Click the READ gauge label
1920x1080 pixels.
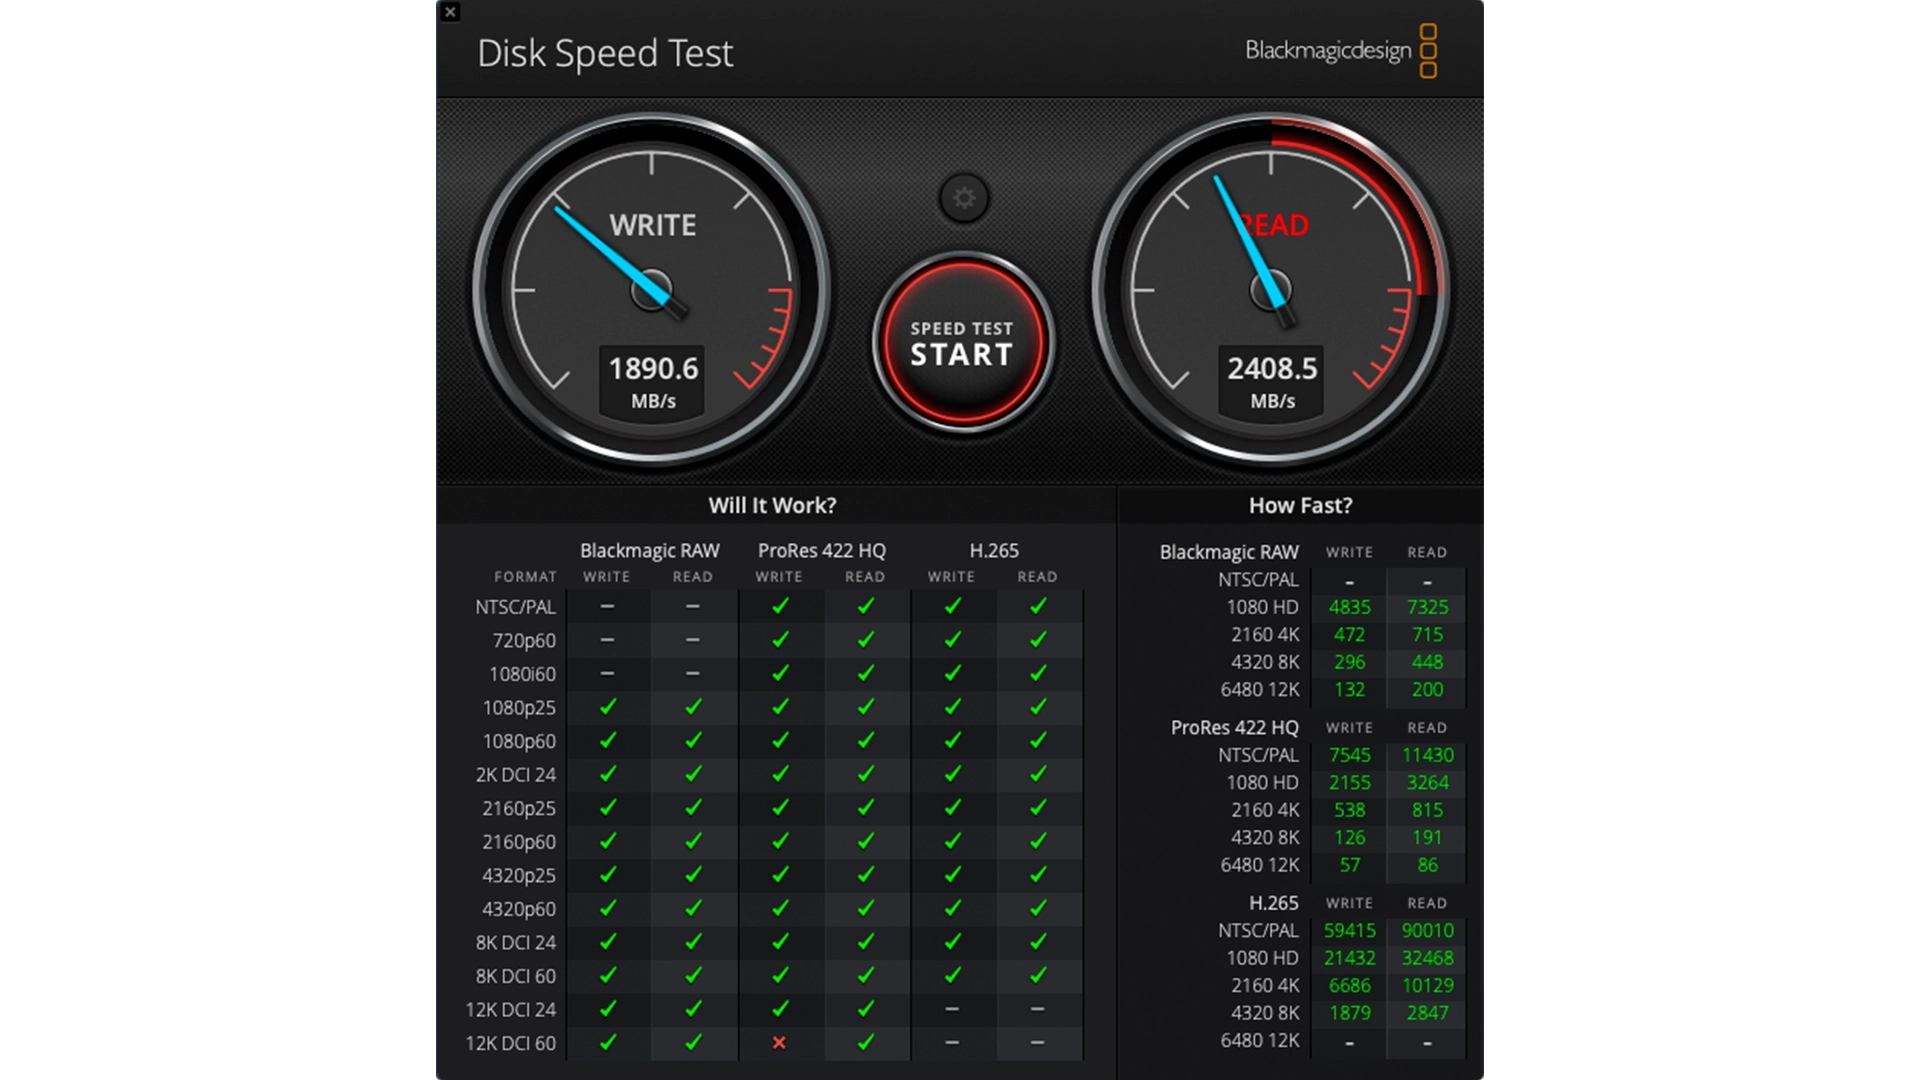pos(1273,225)
